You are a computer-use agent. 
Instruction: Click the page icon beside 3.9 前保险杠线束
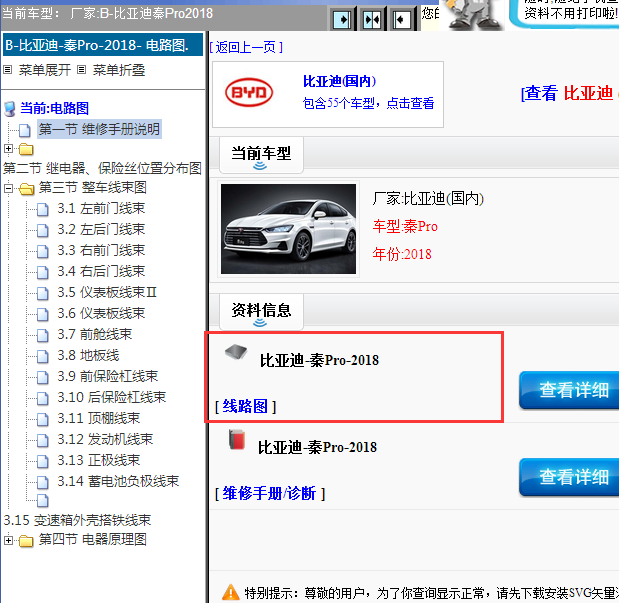43,377
